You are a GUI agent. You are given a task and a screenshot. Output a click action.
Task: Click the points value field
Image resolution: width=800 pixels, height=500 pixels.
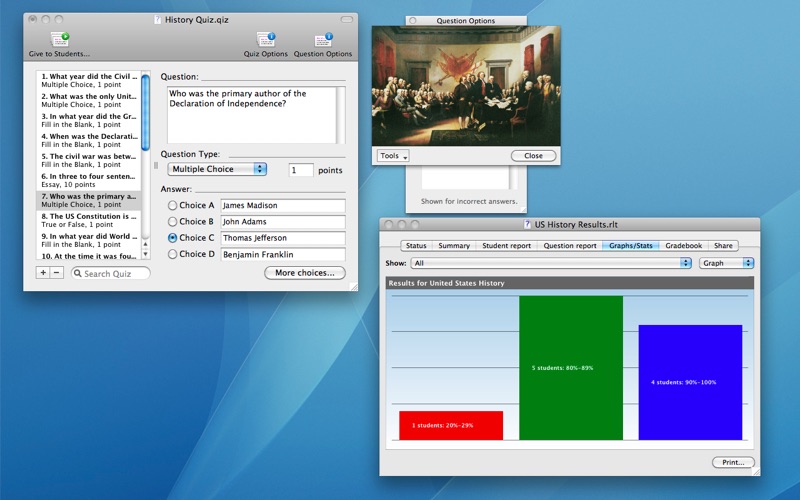pos(301,170)
